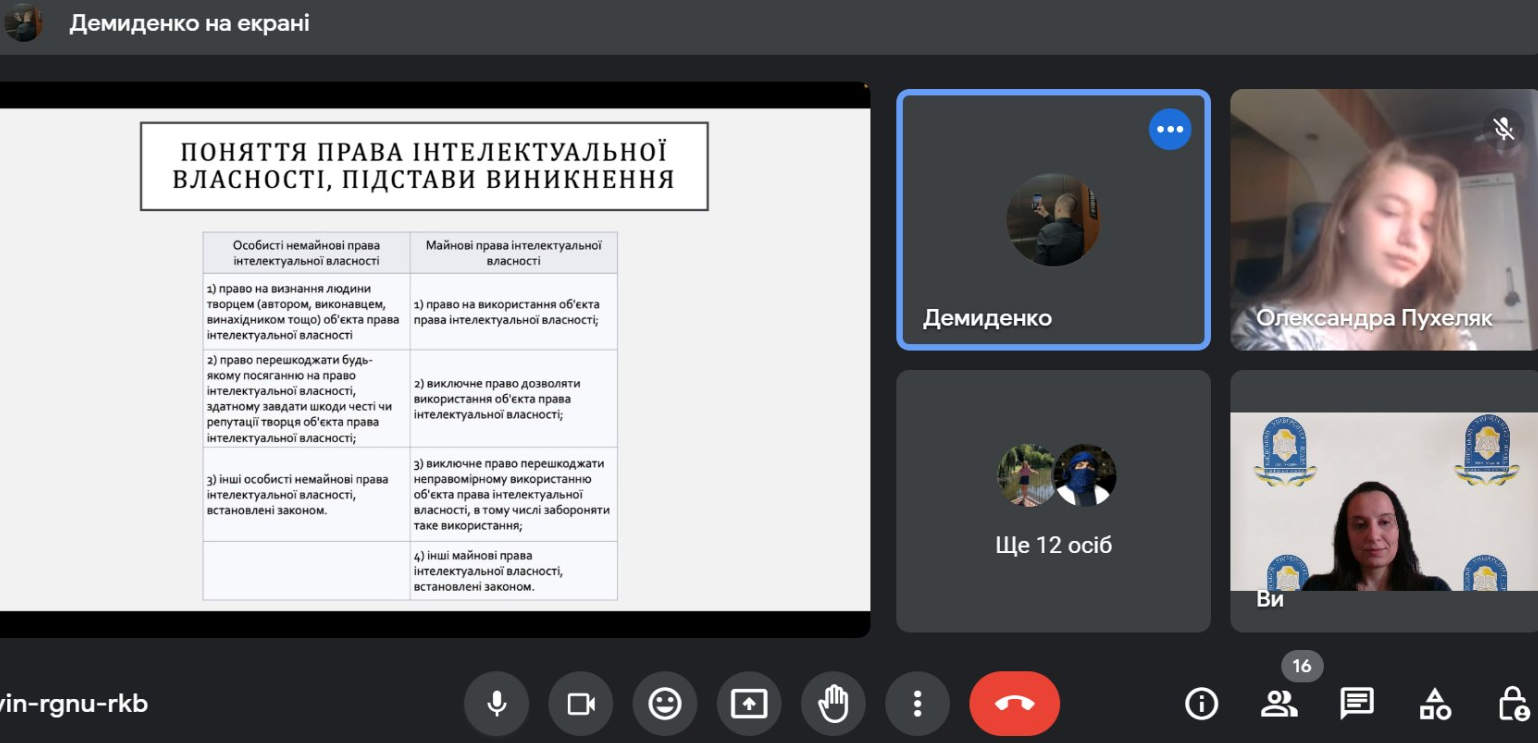Open options on Демиденко's tile
Viewport: 1538px width, 743px height.
1169,129
